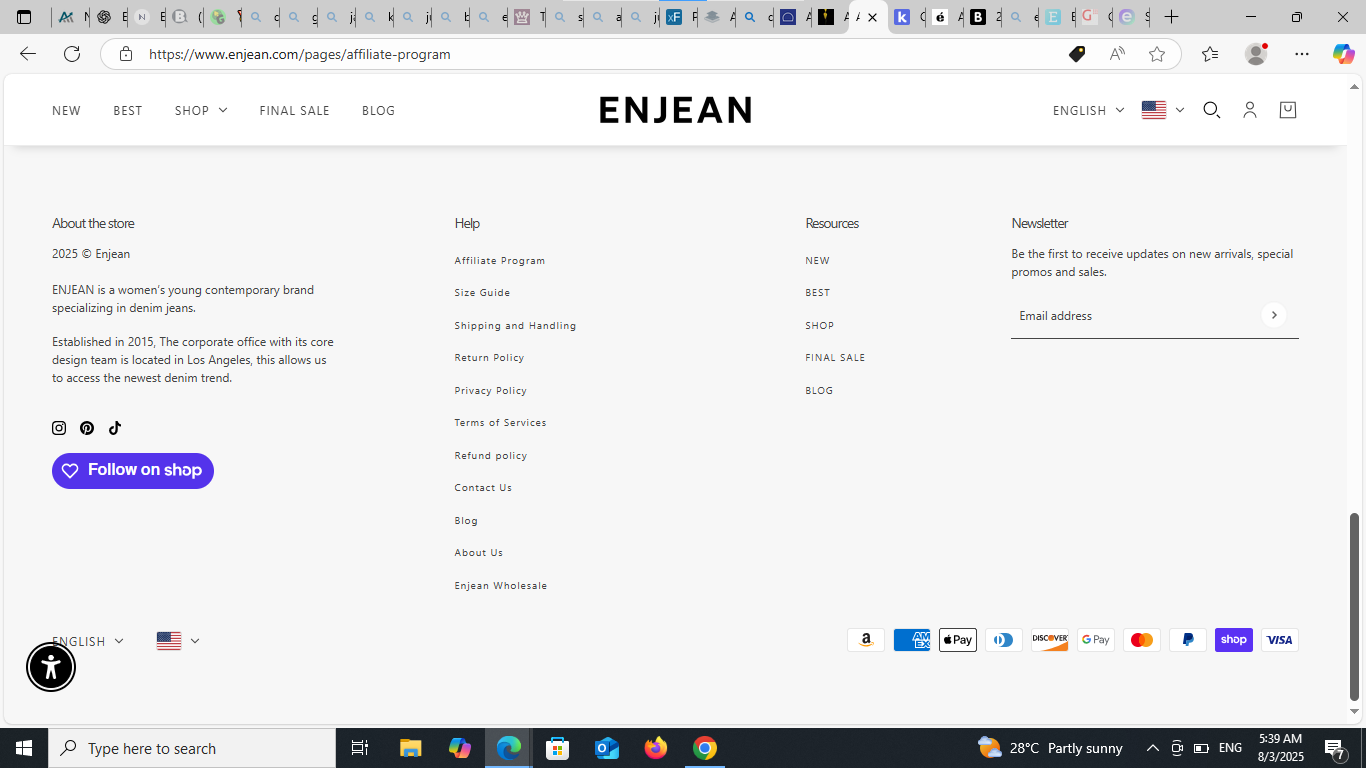Open the Privacy Policy link
Viewport: 1366px width, 768px height.
[x=490, y=391]
